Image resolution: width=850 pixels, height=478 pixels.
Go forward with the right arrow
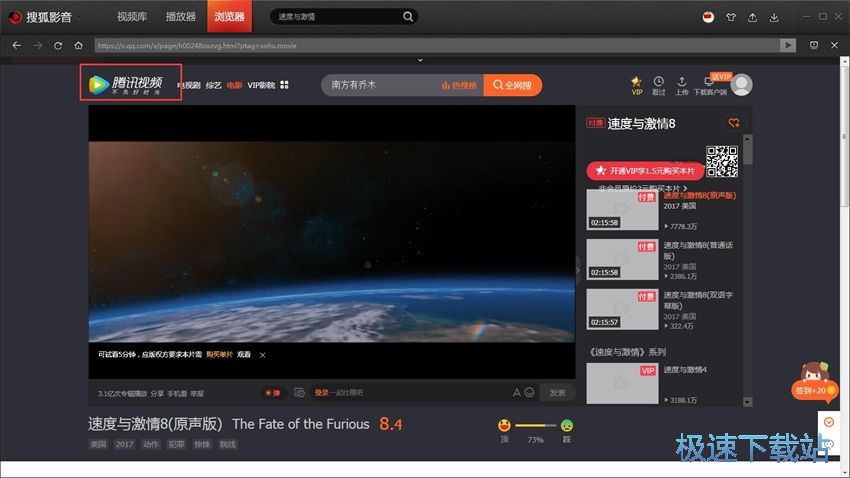pyautogui.click(x=37, y=46)
